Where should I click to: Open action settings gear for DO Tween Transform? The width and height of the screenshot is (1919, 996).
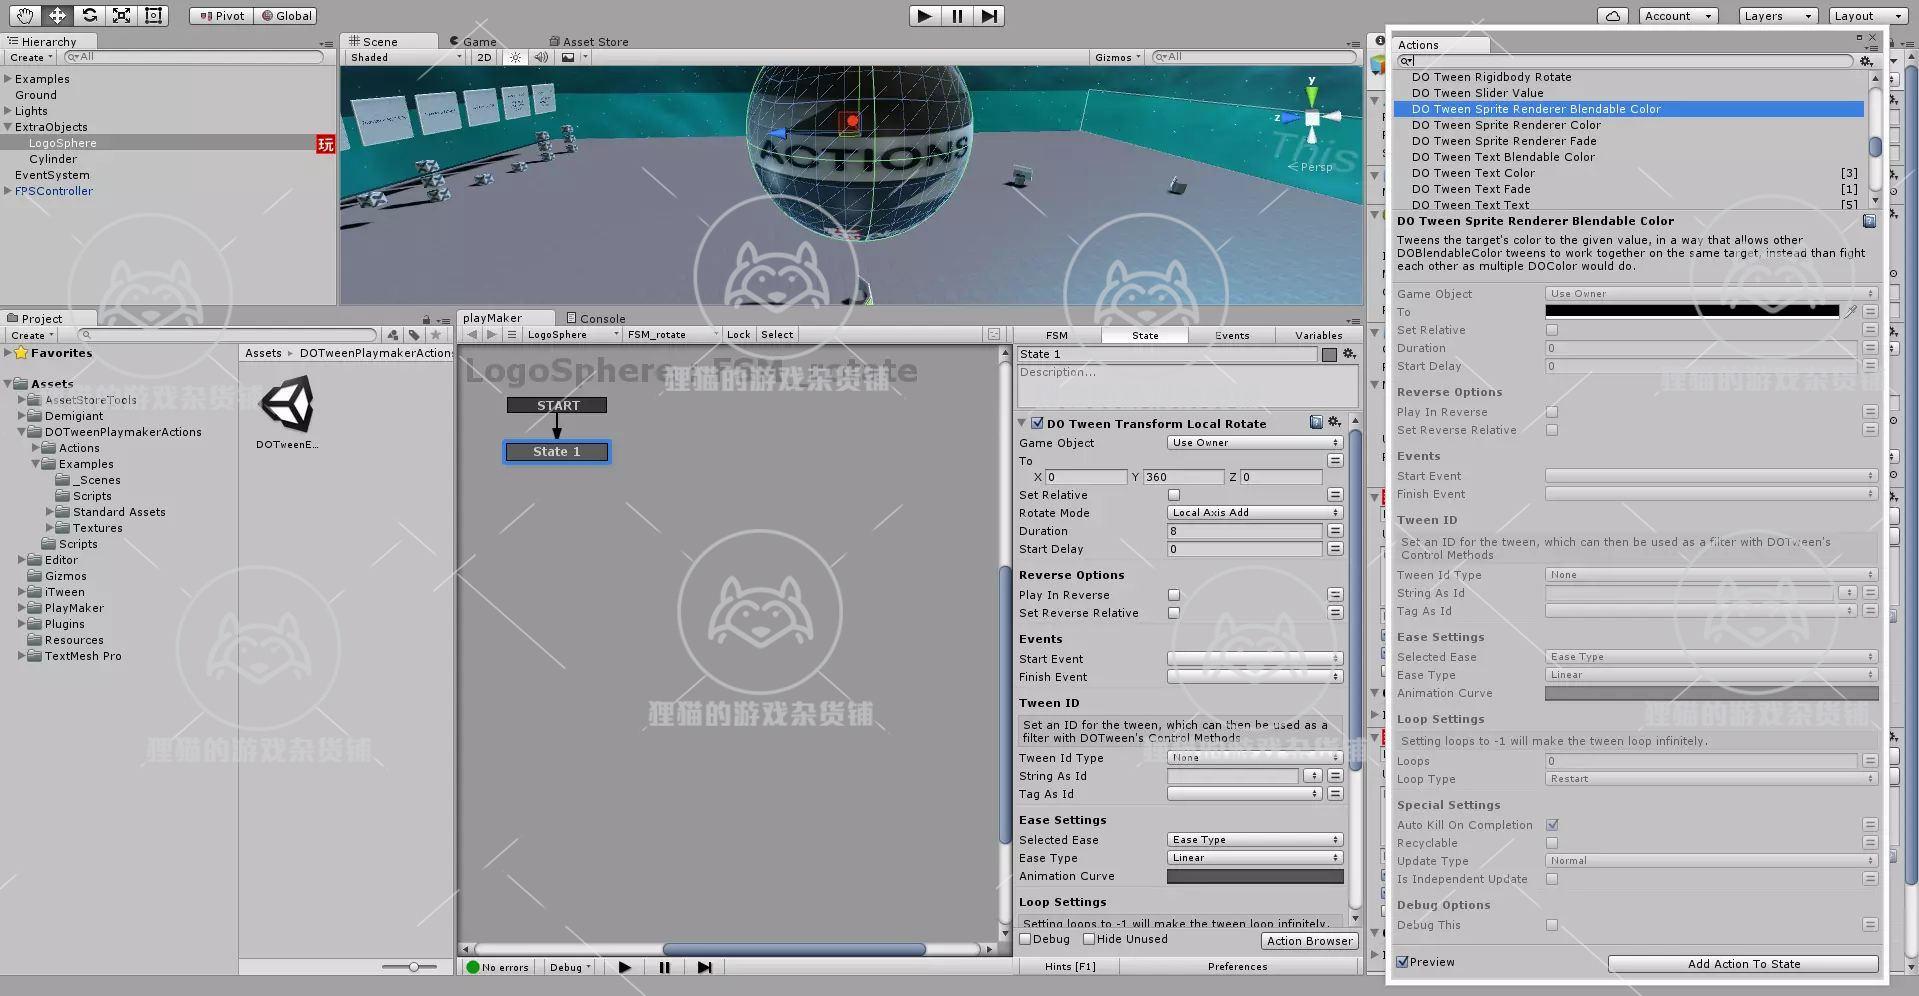click(1334, 423)
